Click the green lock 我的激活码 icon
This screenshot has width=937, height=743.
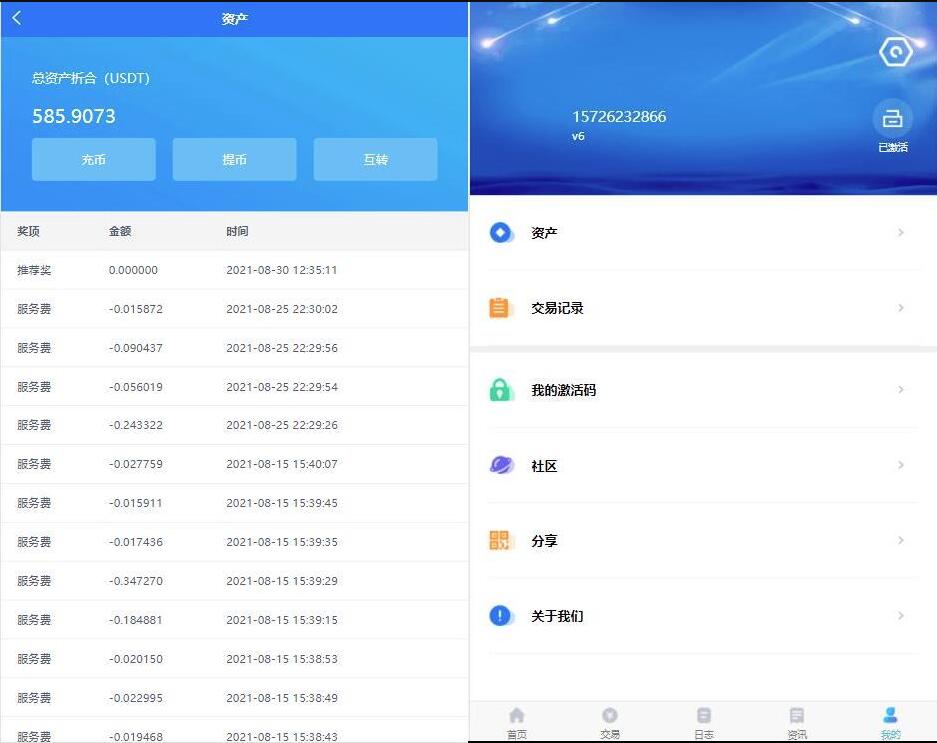pos(501,390)
